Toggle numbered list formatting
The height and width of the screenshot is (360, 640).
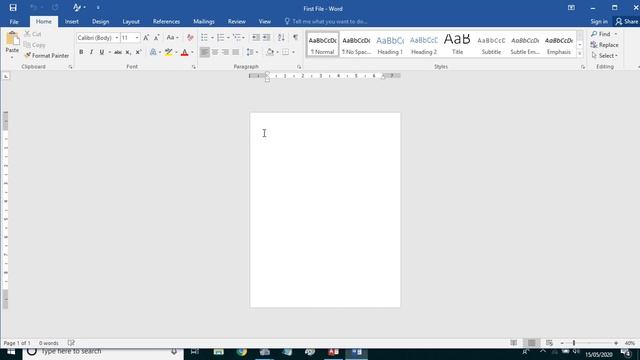[220, 38]
